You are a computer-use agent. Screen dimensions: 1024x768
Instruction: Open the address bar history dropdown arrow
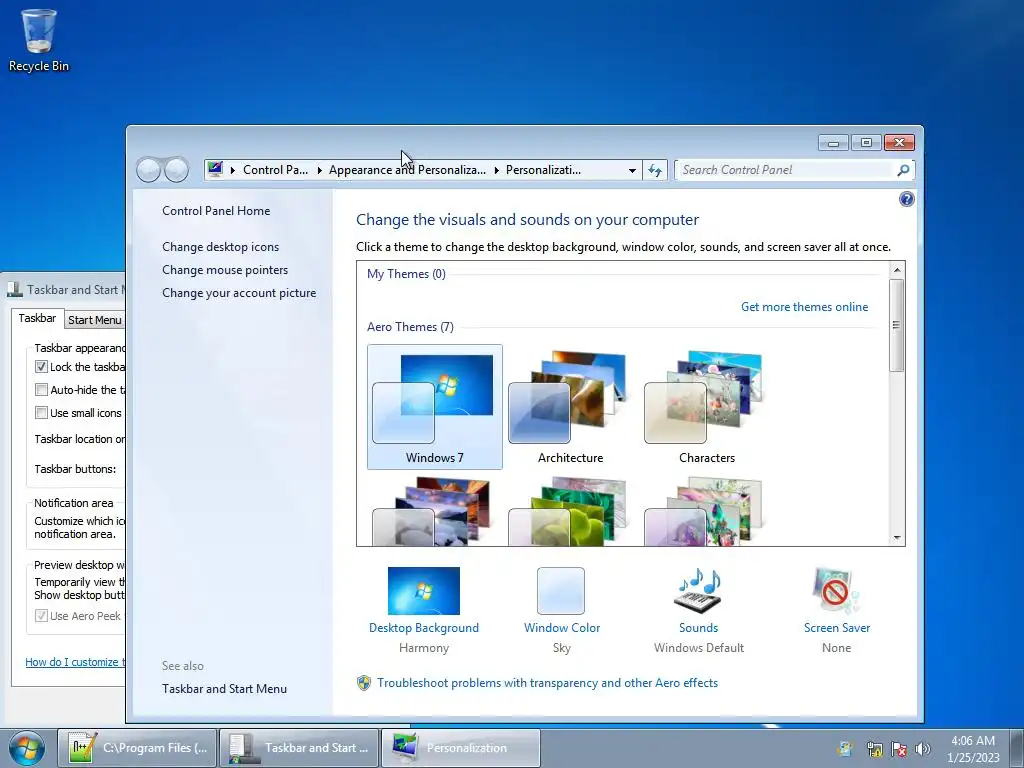pos(632,170)
